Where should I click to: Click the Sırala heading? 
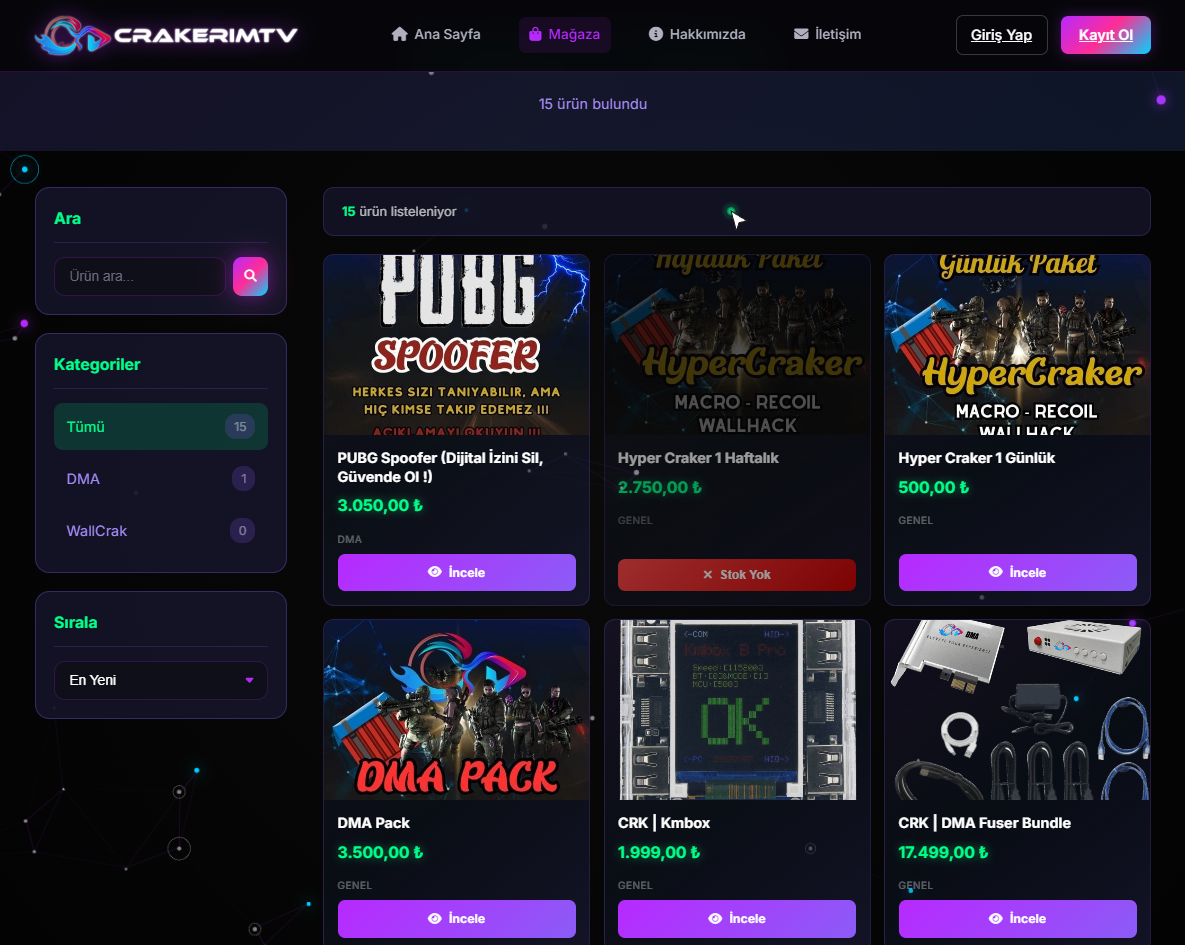pyautogui.click(x=76, y=622)
